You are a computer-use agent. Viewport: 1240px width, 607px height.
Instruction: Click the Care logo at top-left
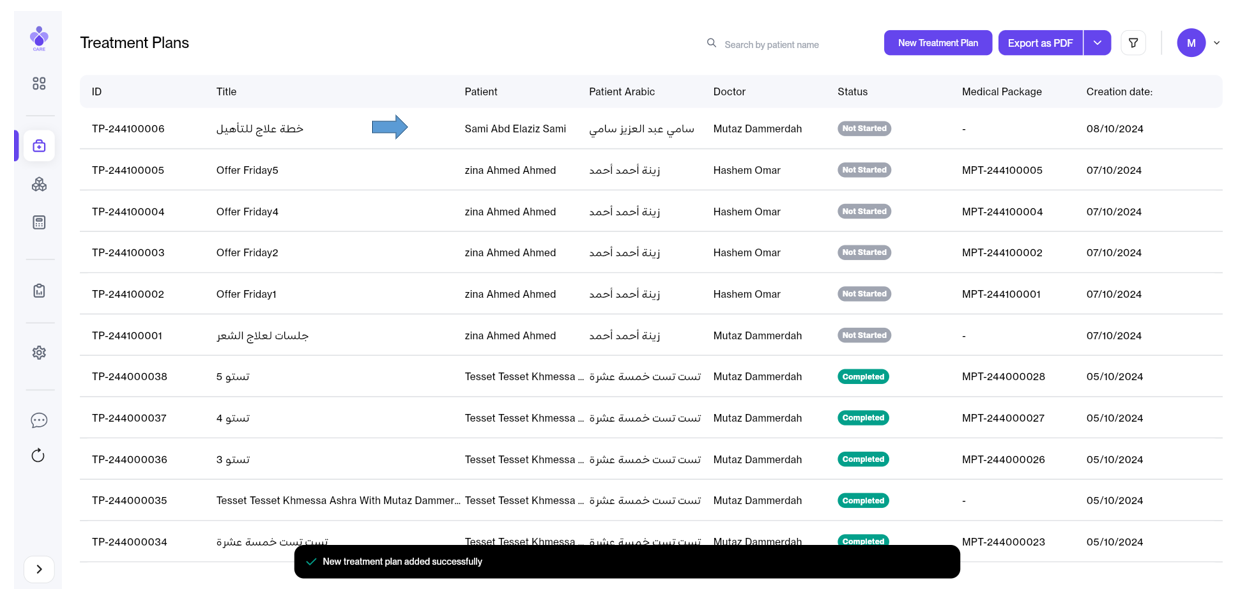click(39, 38)
